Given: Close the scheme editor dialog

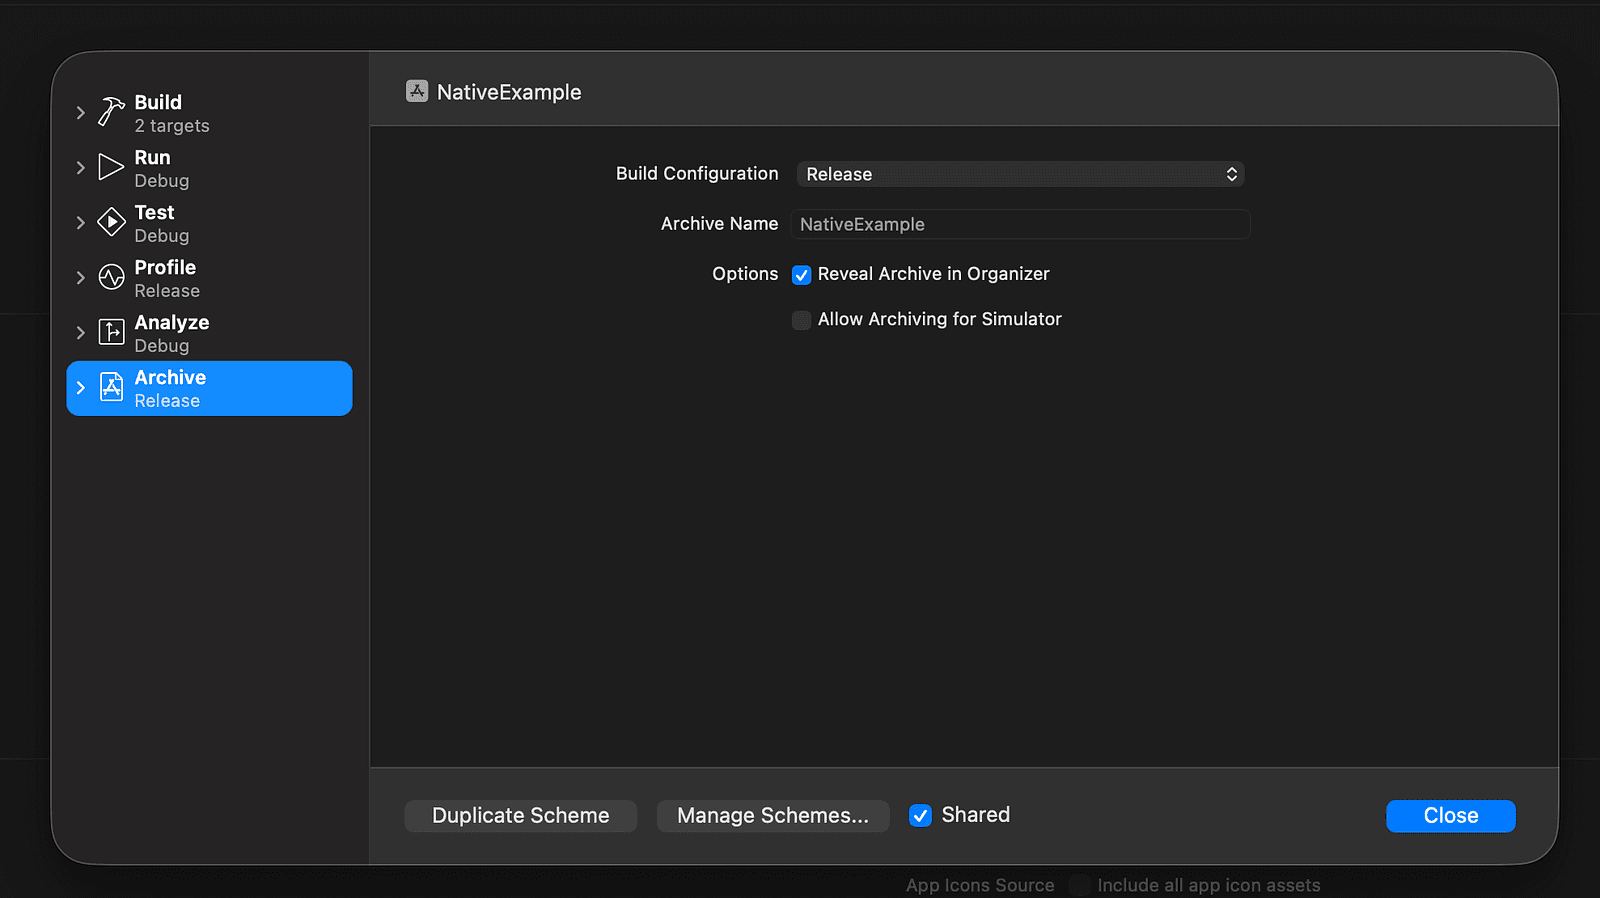Looking at the screenshot, I should click(1450, 816).
